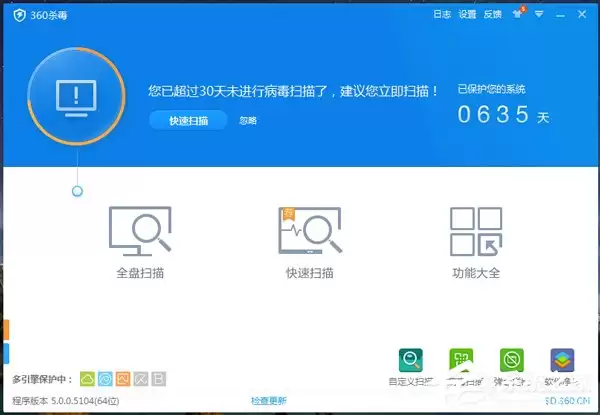This screenshot has width=600, height=415.
Task: Click the 360杀毒 shield logo
Action: click(x=20, y=15)
